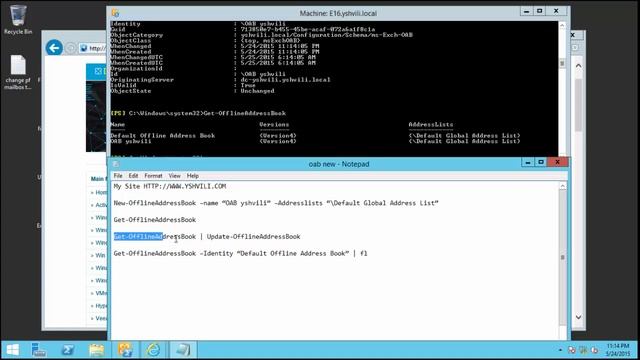
Task: Open Server Manager from the taskbar
Action: click(39, 350)
